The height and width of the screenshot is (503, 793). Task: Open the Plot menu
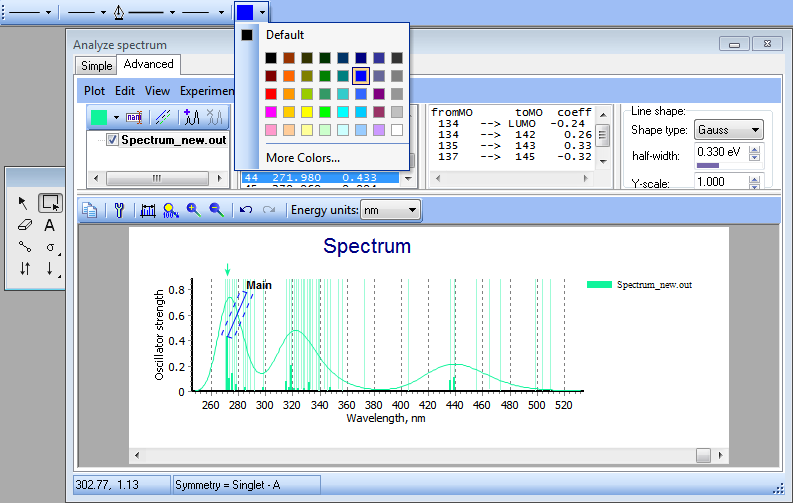[94, 91]
